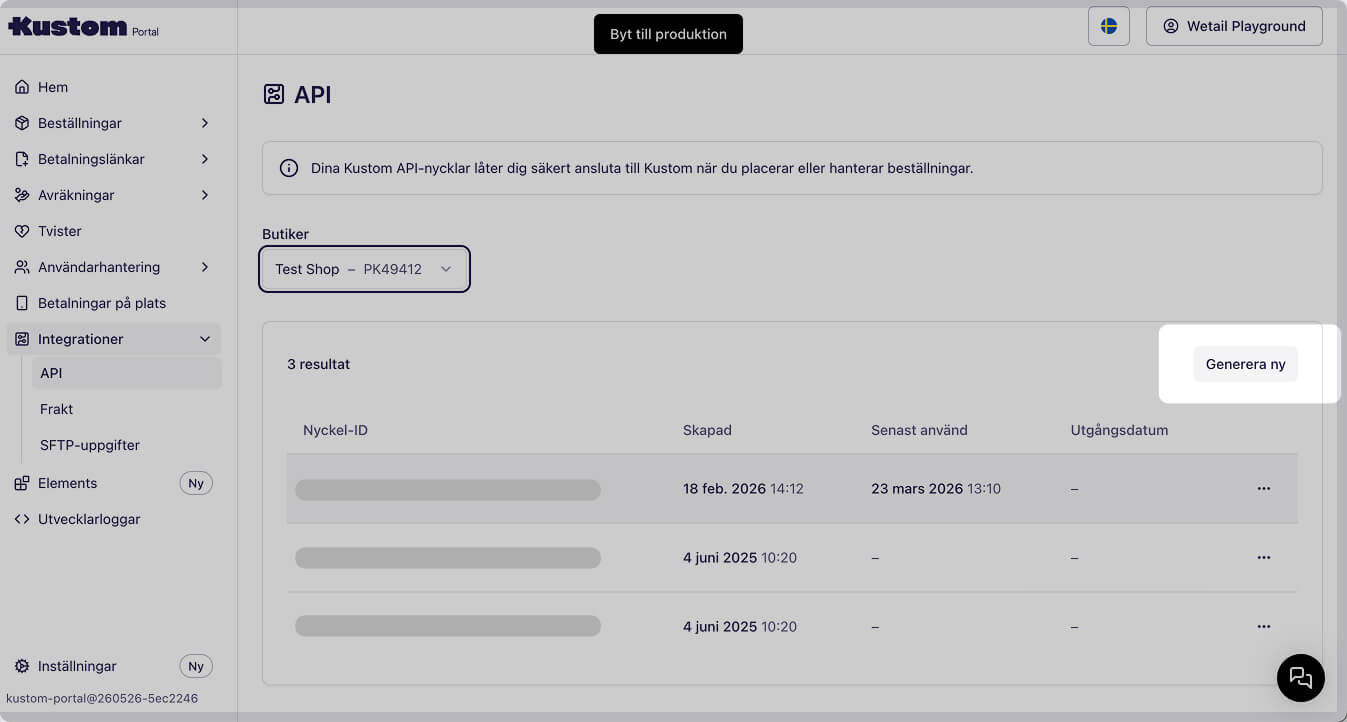Click the Ny badge next to Inställningar
This screenshot has width=1347, height=722.
(x=196, y=666)
